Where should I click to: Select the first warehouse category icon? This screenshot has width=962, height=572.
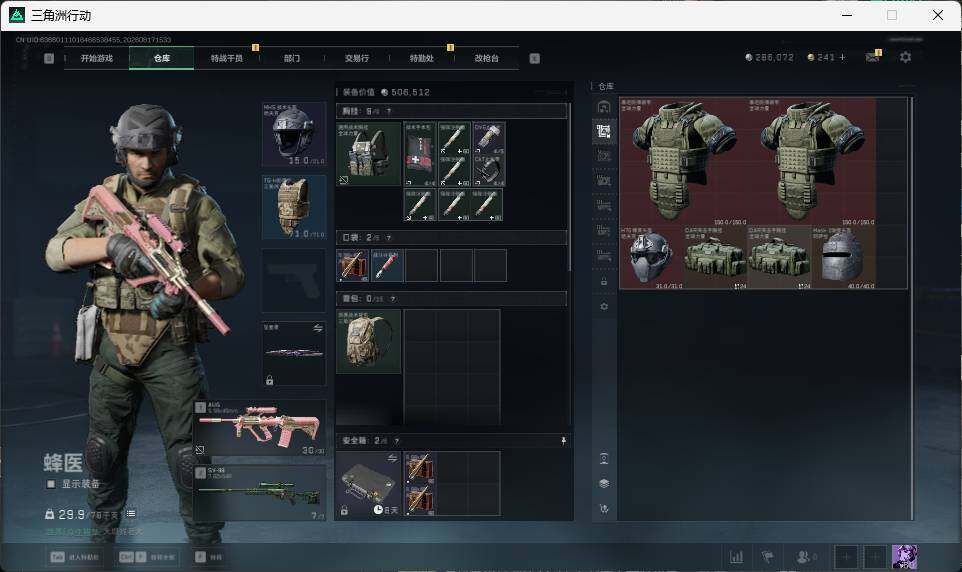pyautogui.click(x=604, y=107)
